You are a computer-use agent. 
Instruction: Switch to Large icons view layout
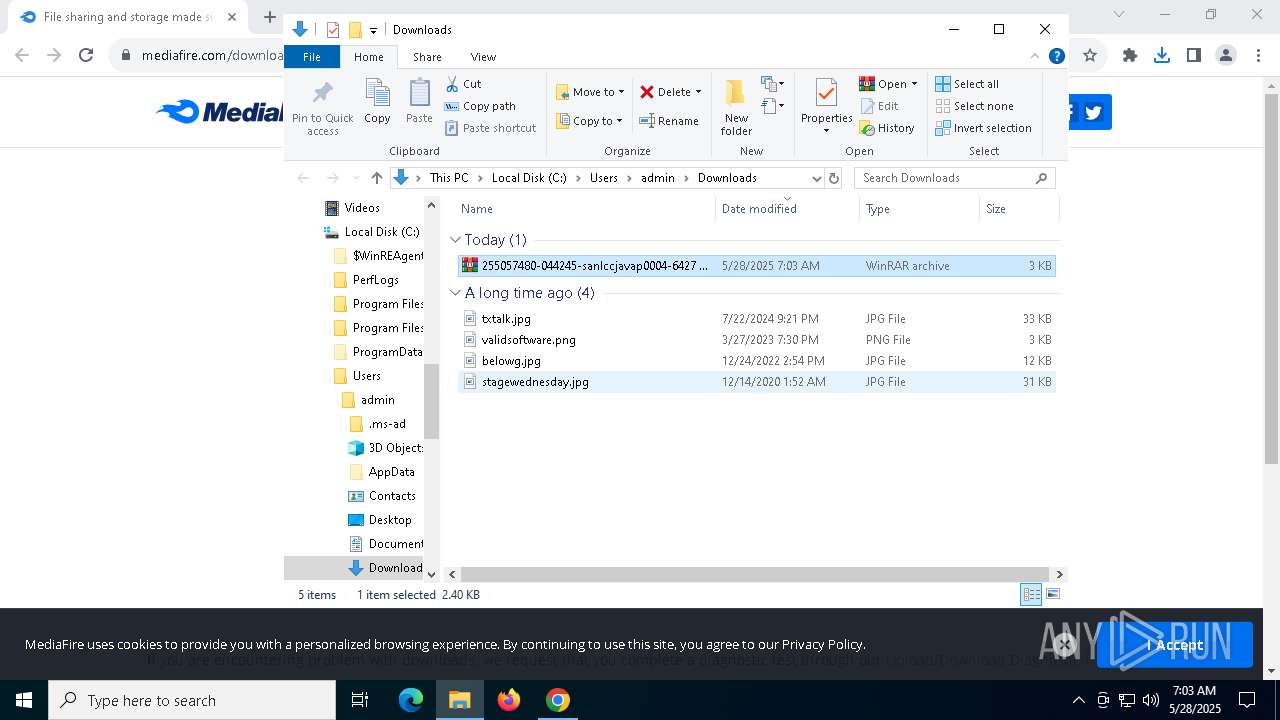pyautogui.click(x=1053, y=595)
